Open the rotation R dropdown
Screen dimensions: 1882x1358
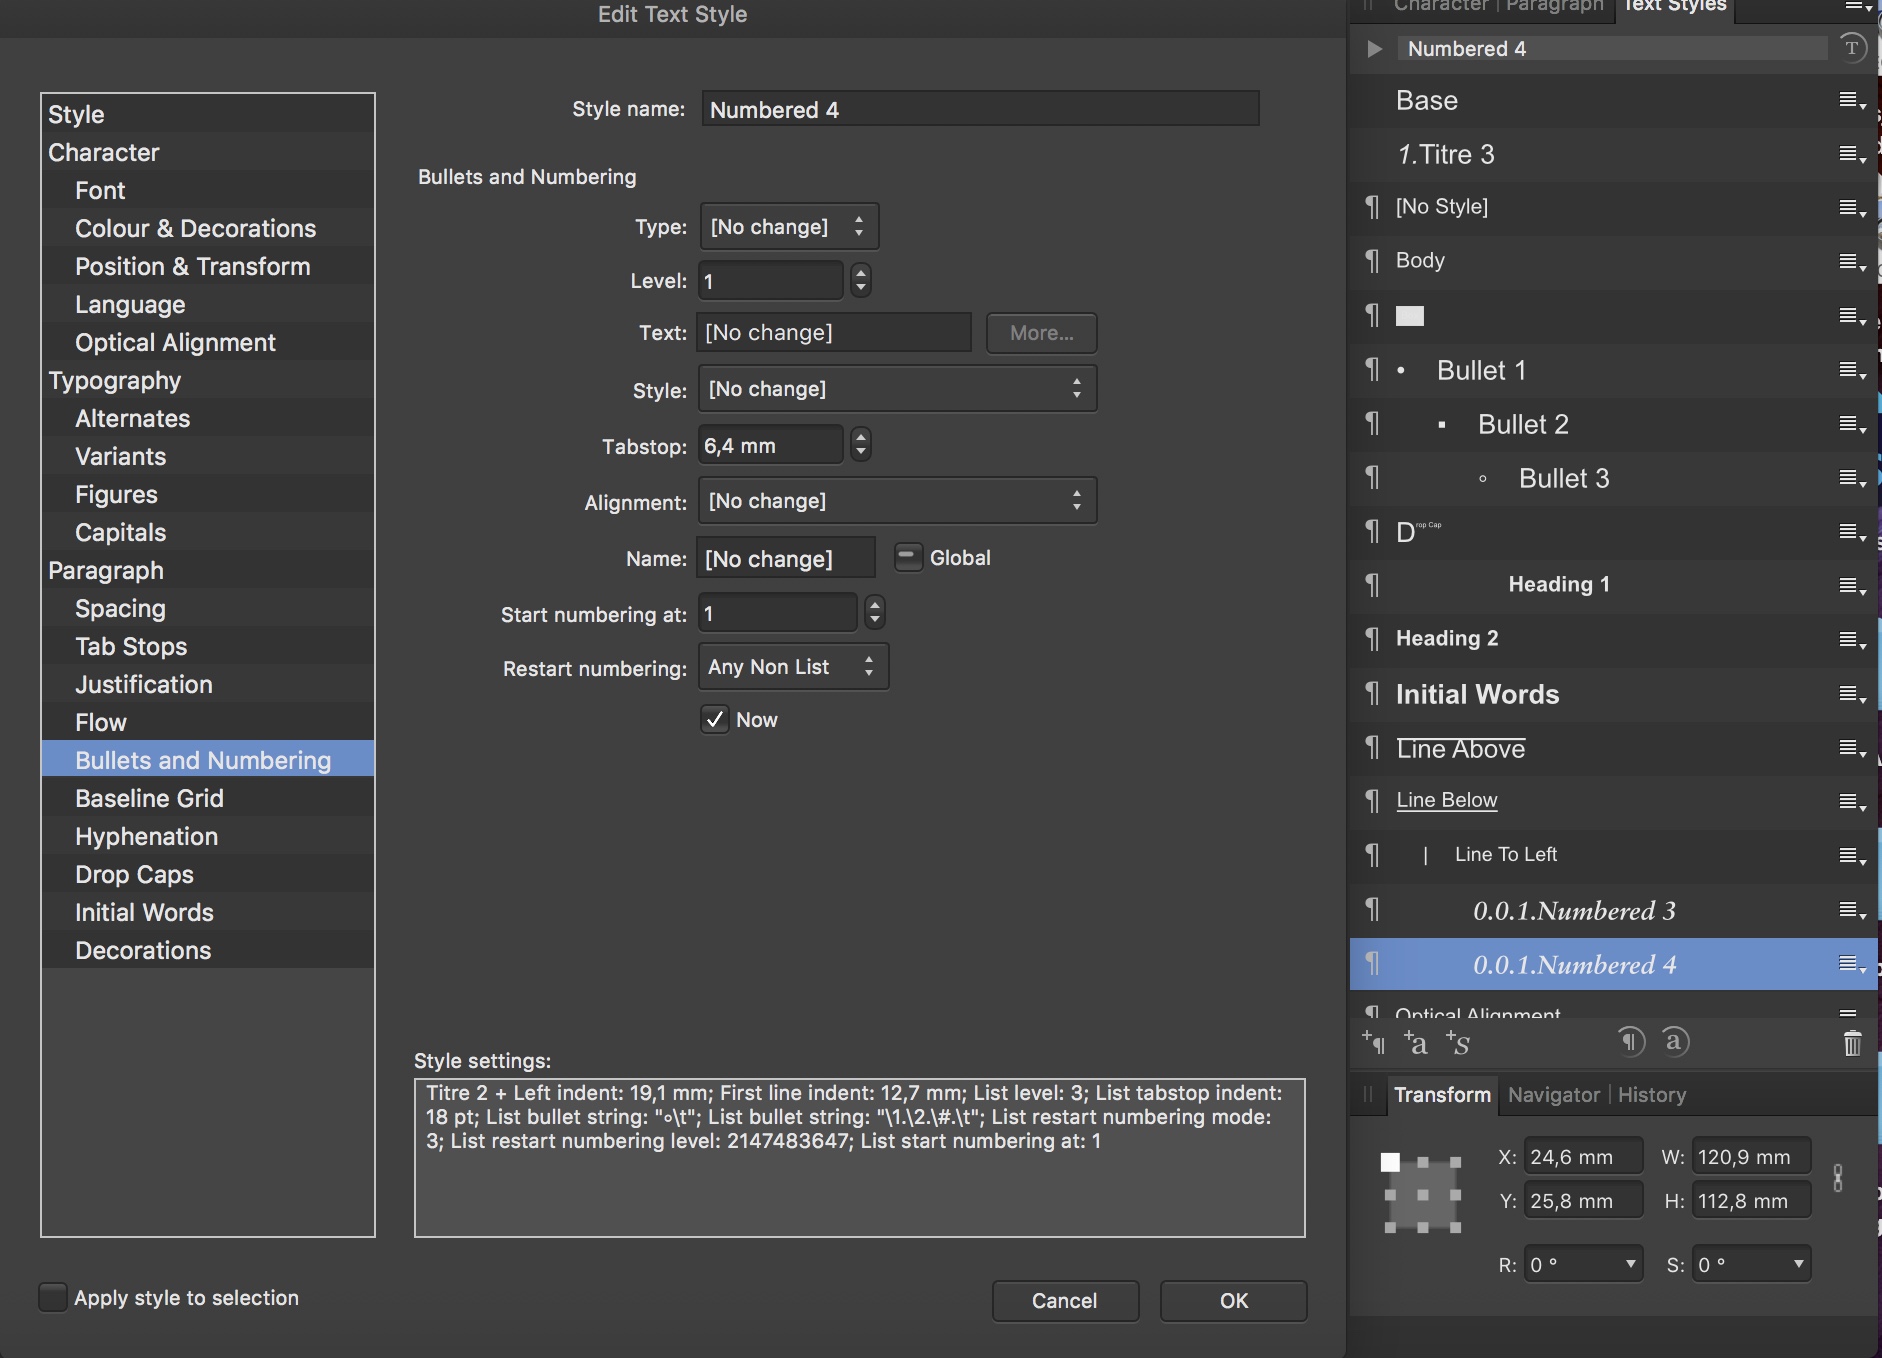(x=1584, y=1264)
